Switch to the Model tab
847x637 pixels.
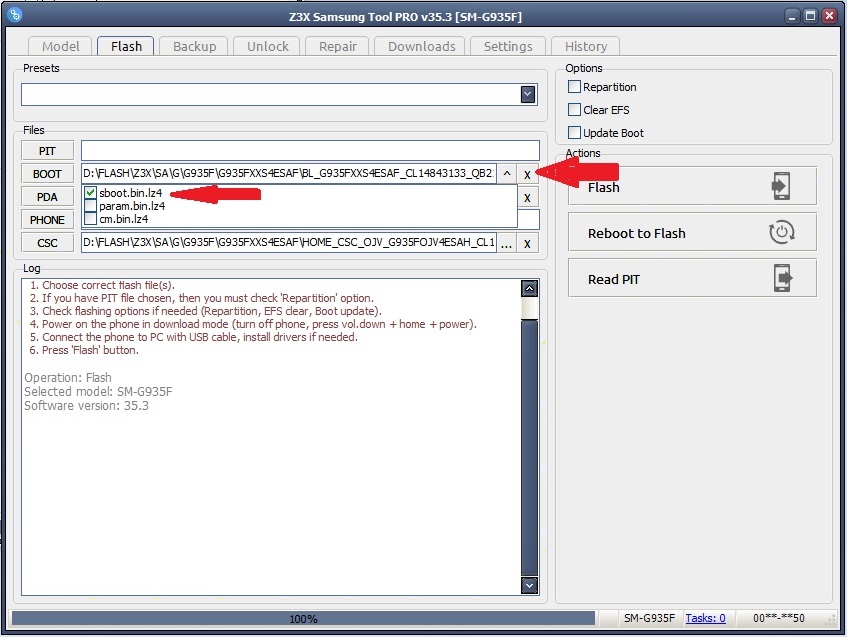(60, 46)
